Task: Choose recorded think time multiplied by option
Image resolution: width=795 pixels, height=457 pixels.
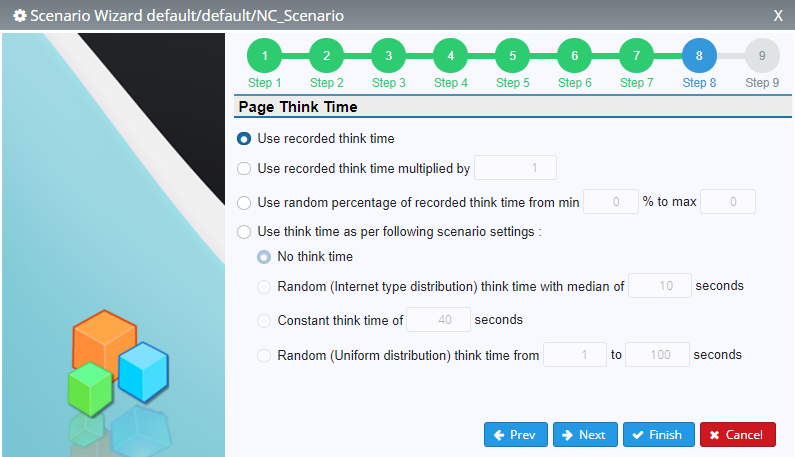Action: click(x=244, y=168)
